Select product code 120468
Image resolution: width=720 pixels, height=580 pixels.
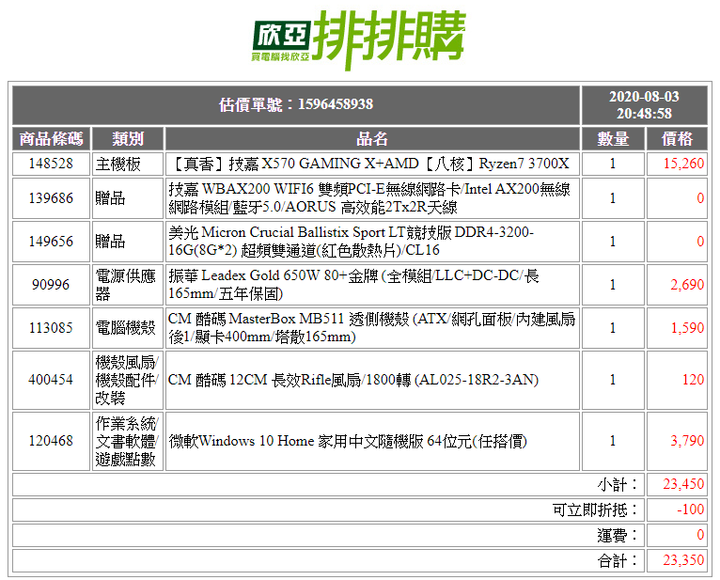point(51,441)
